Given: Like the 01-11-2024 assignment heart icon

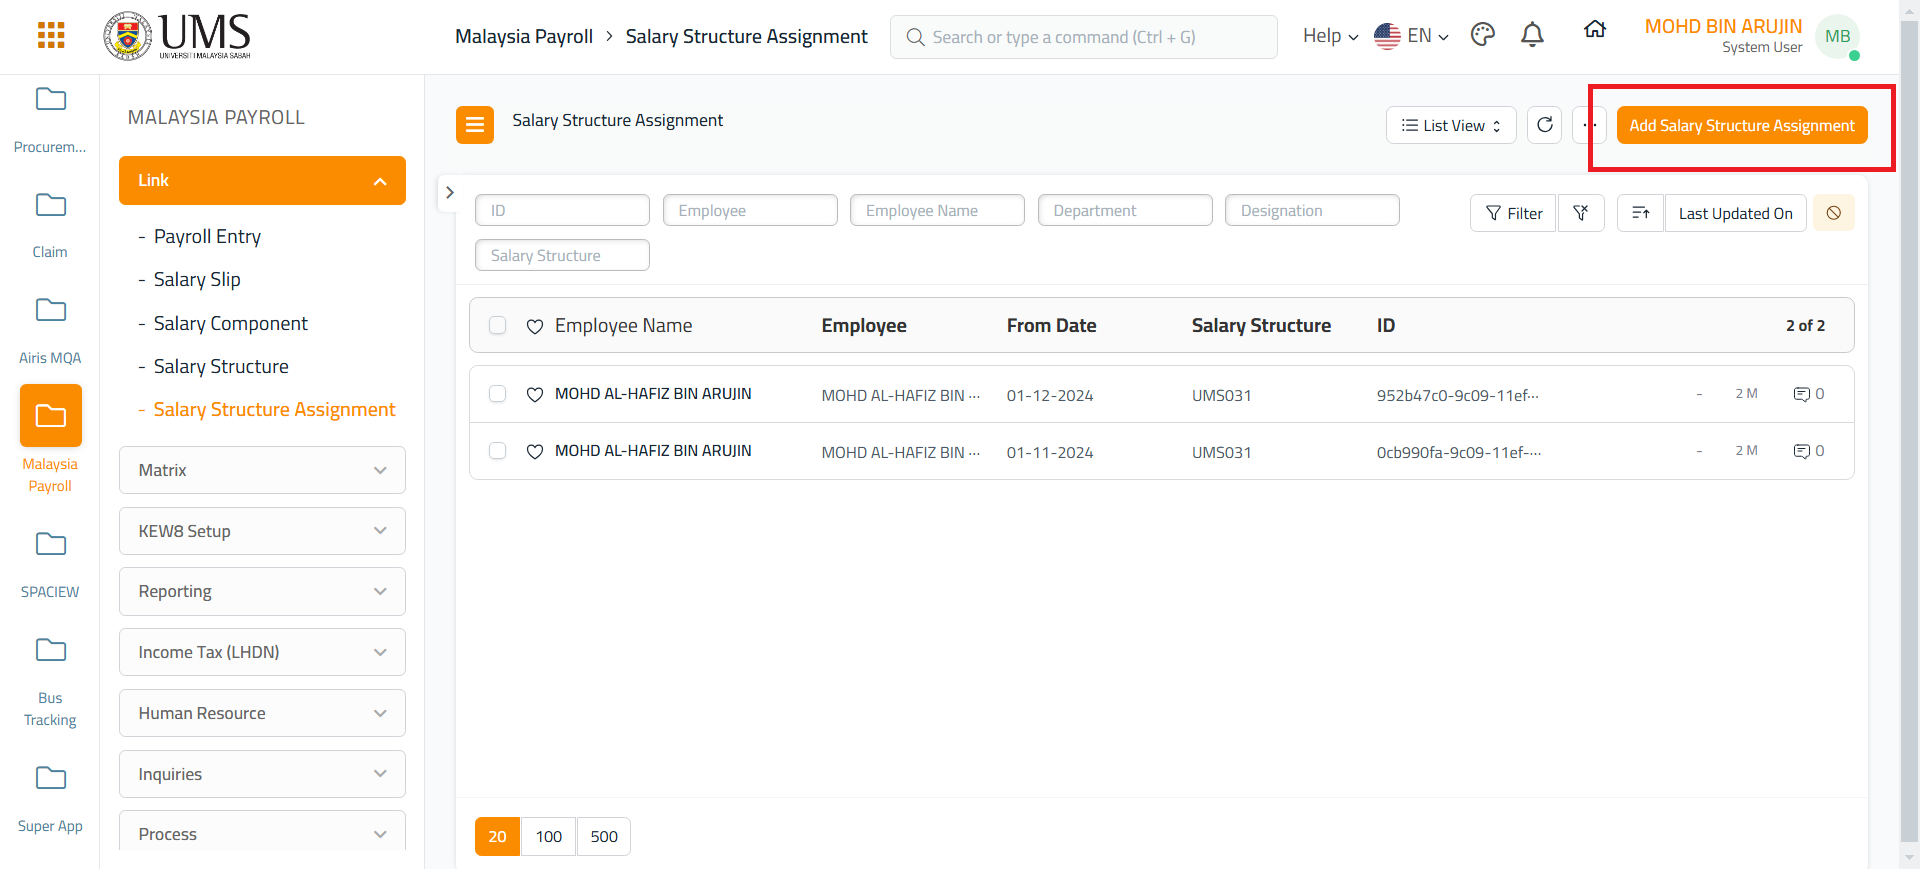Looking at the screenshot, I should (x=535, y=451).
